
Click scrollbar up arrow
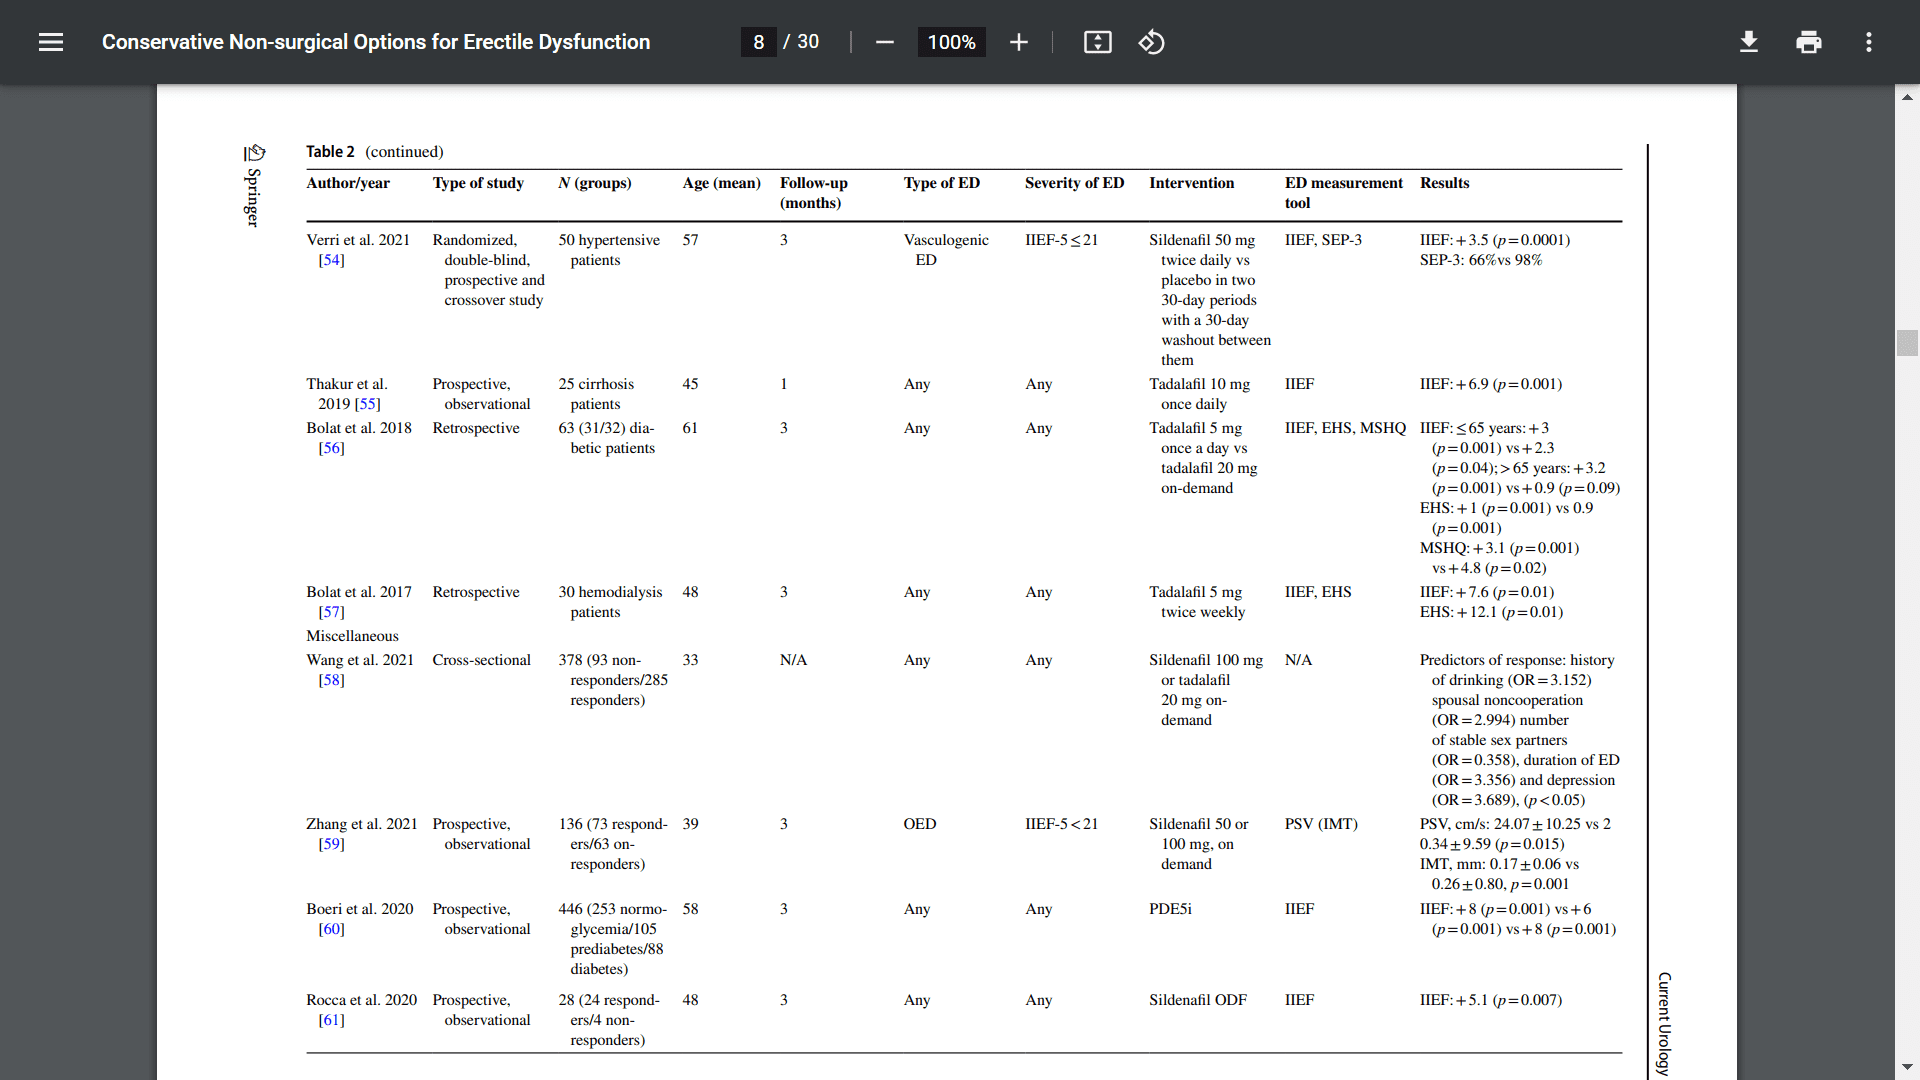coord(1908,97)
